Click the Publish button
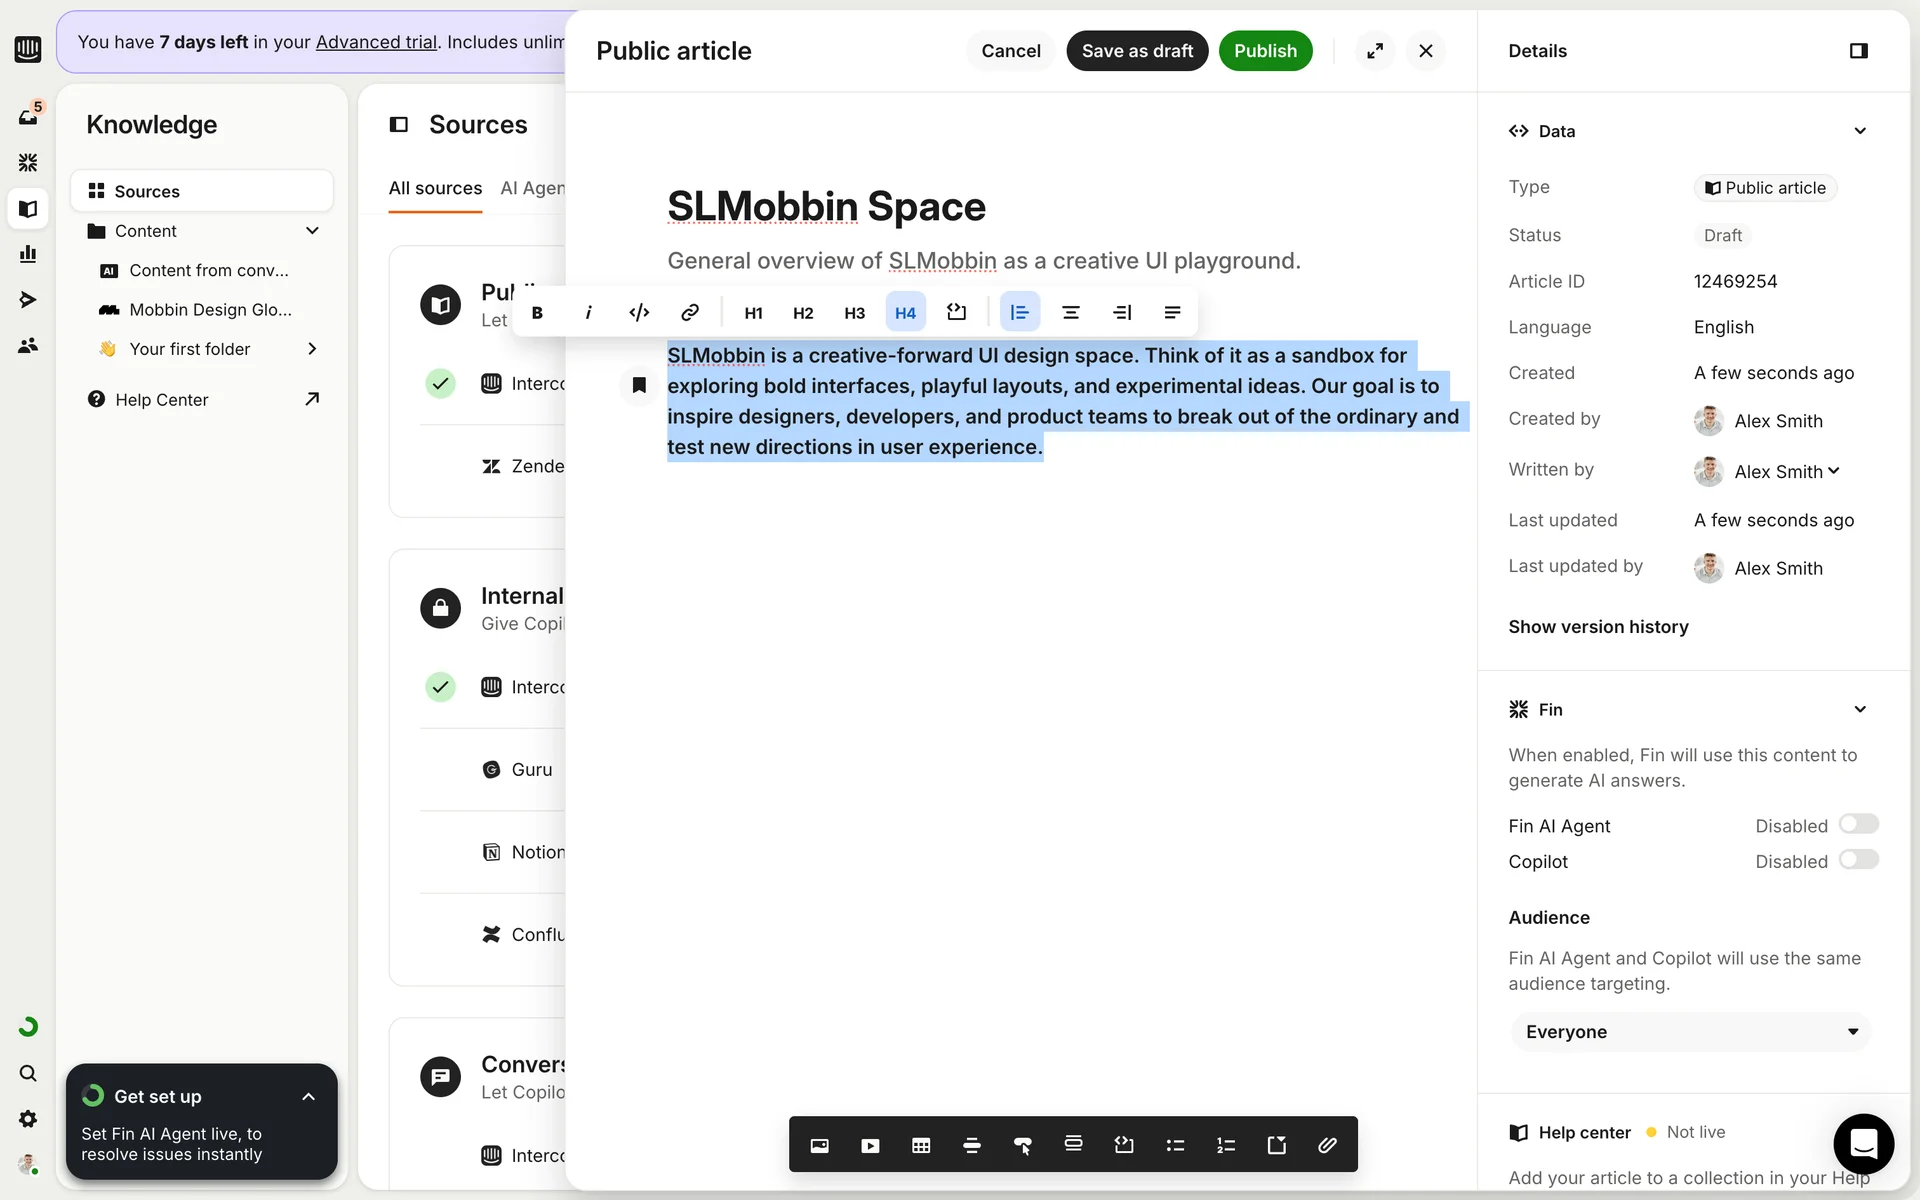The image size is (1920, 1200). tap(1265, 51)
